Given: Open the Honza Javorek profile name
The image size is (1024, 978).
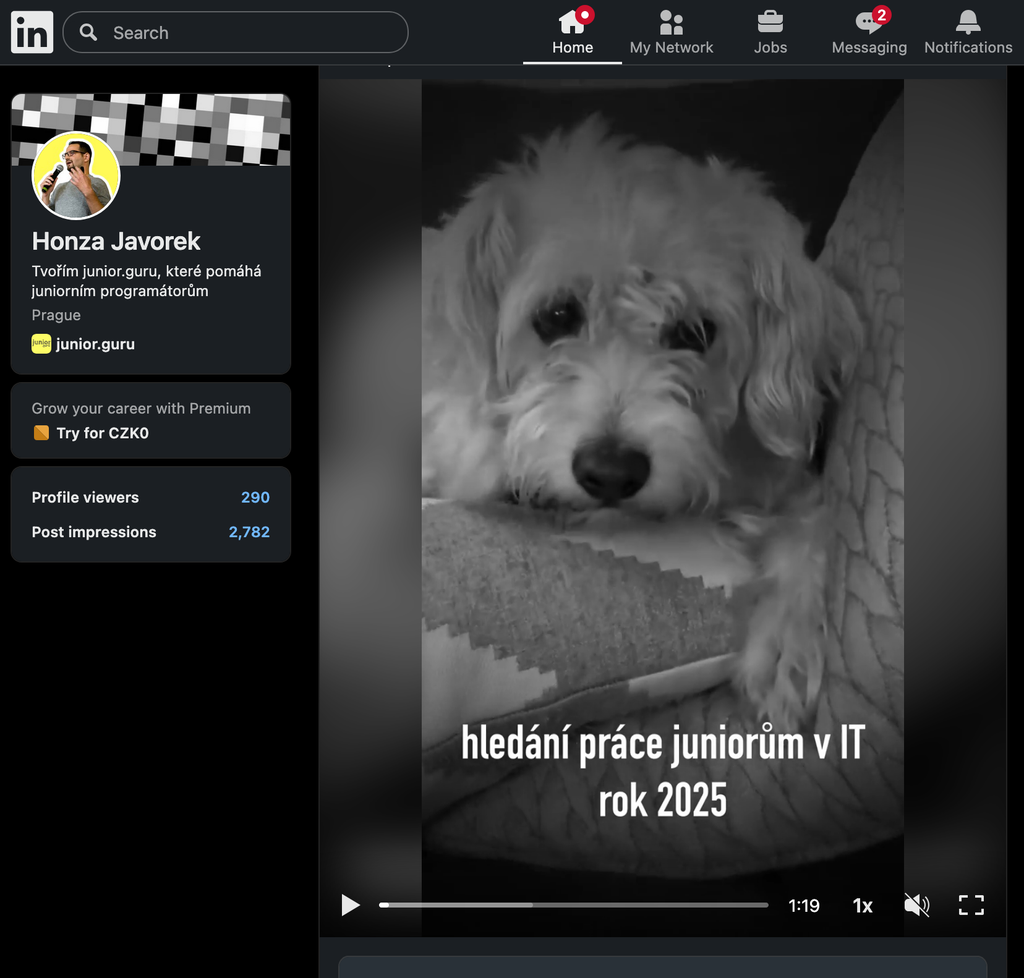Looking at the screenshot, I should coord(116,241).
